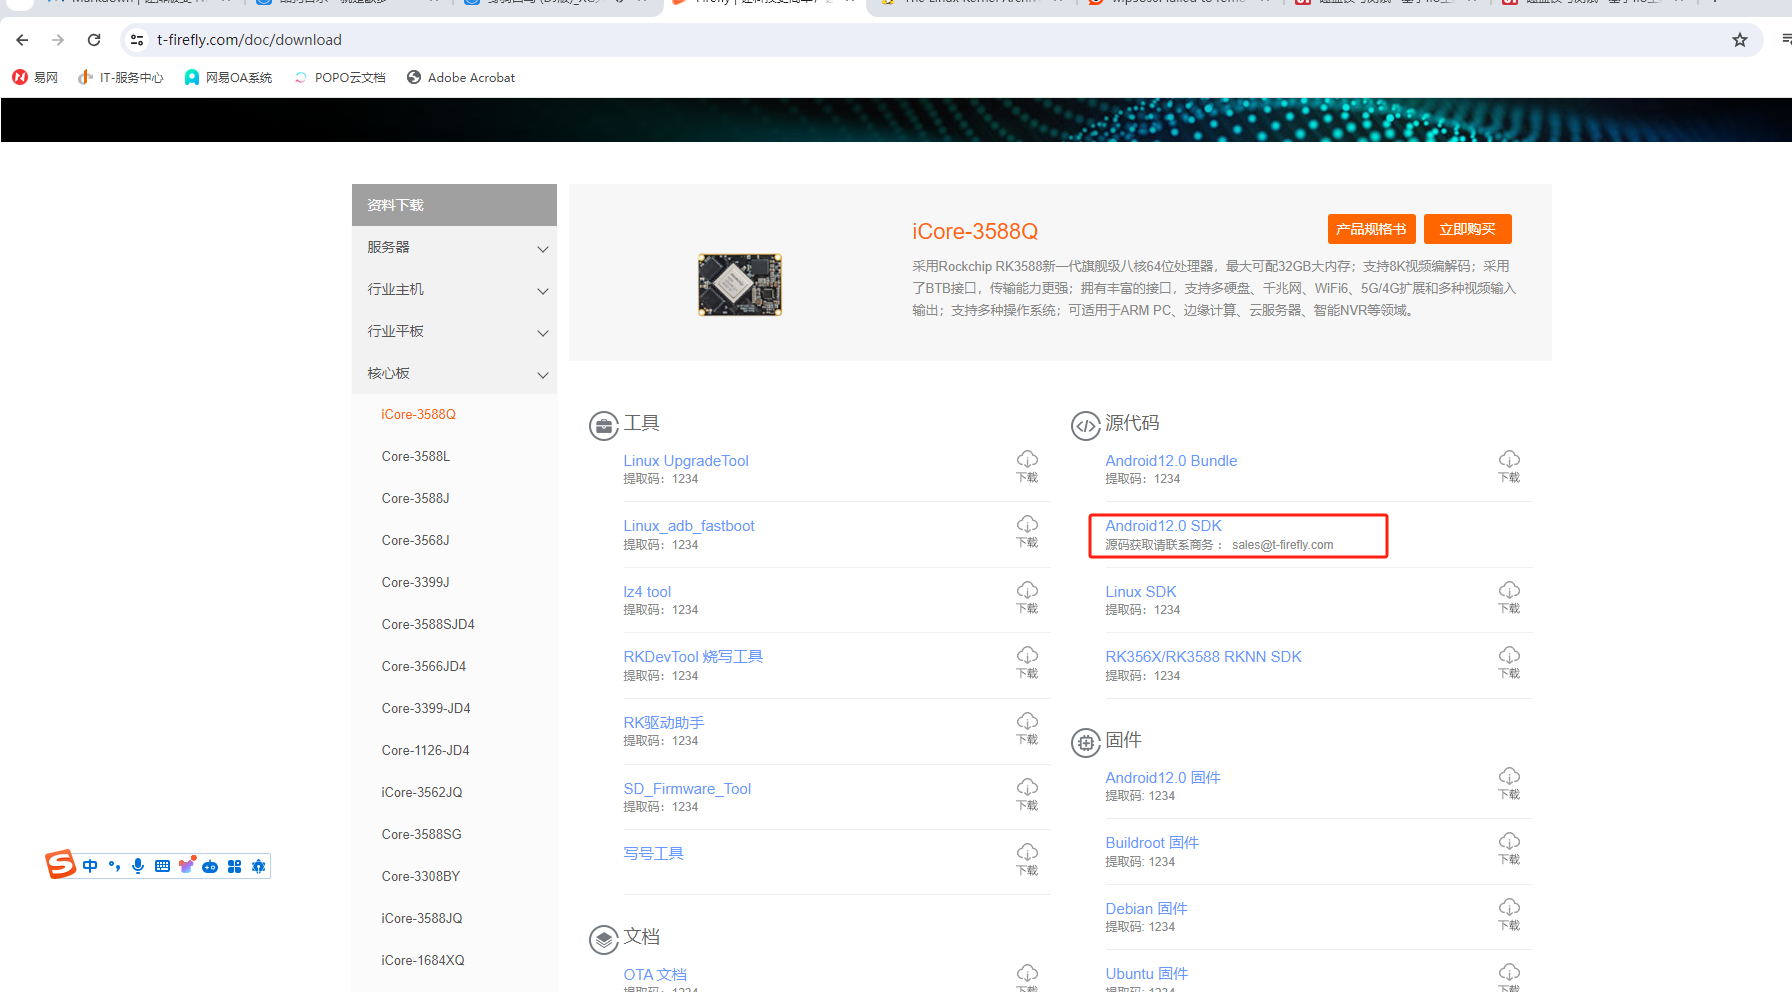The image size is (1792, 992).
Task: Open the Adobe Acrobat bookmark icon
Action: tap(413, 77)
